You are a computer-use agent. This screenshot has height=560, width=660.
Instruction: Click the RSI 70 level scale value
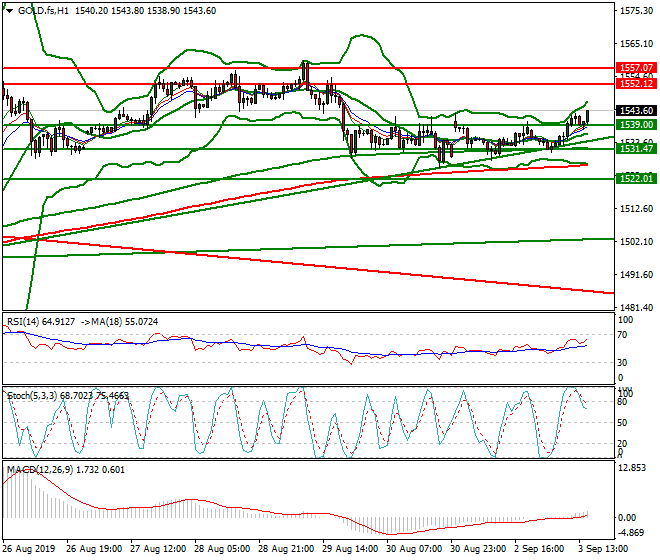click(622, 335)
